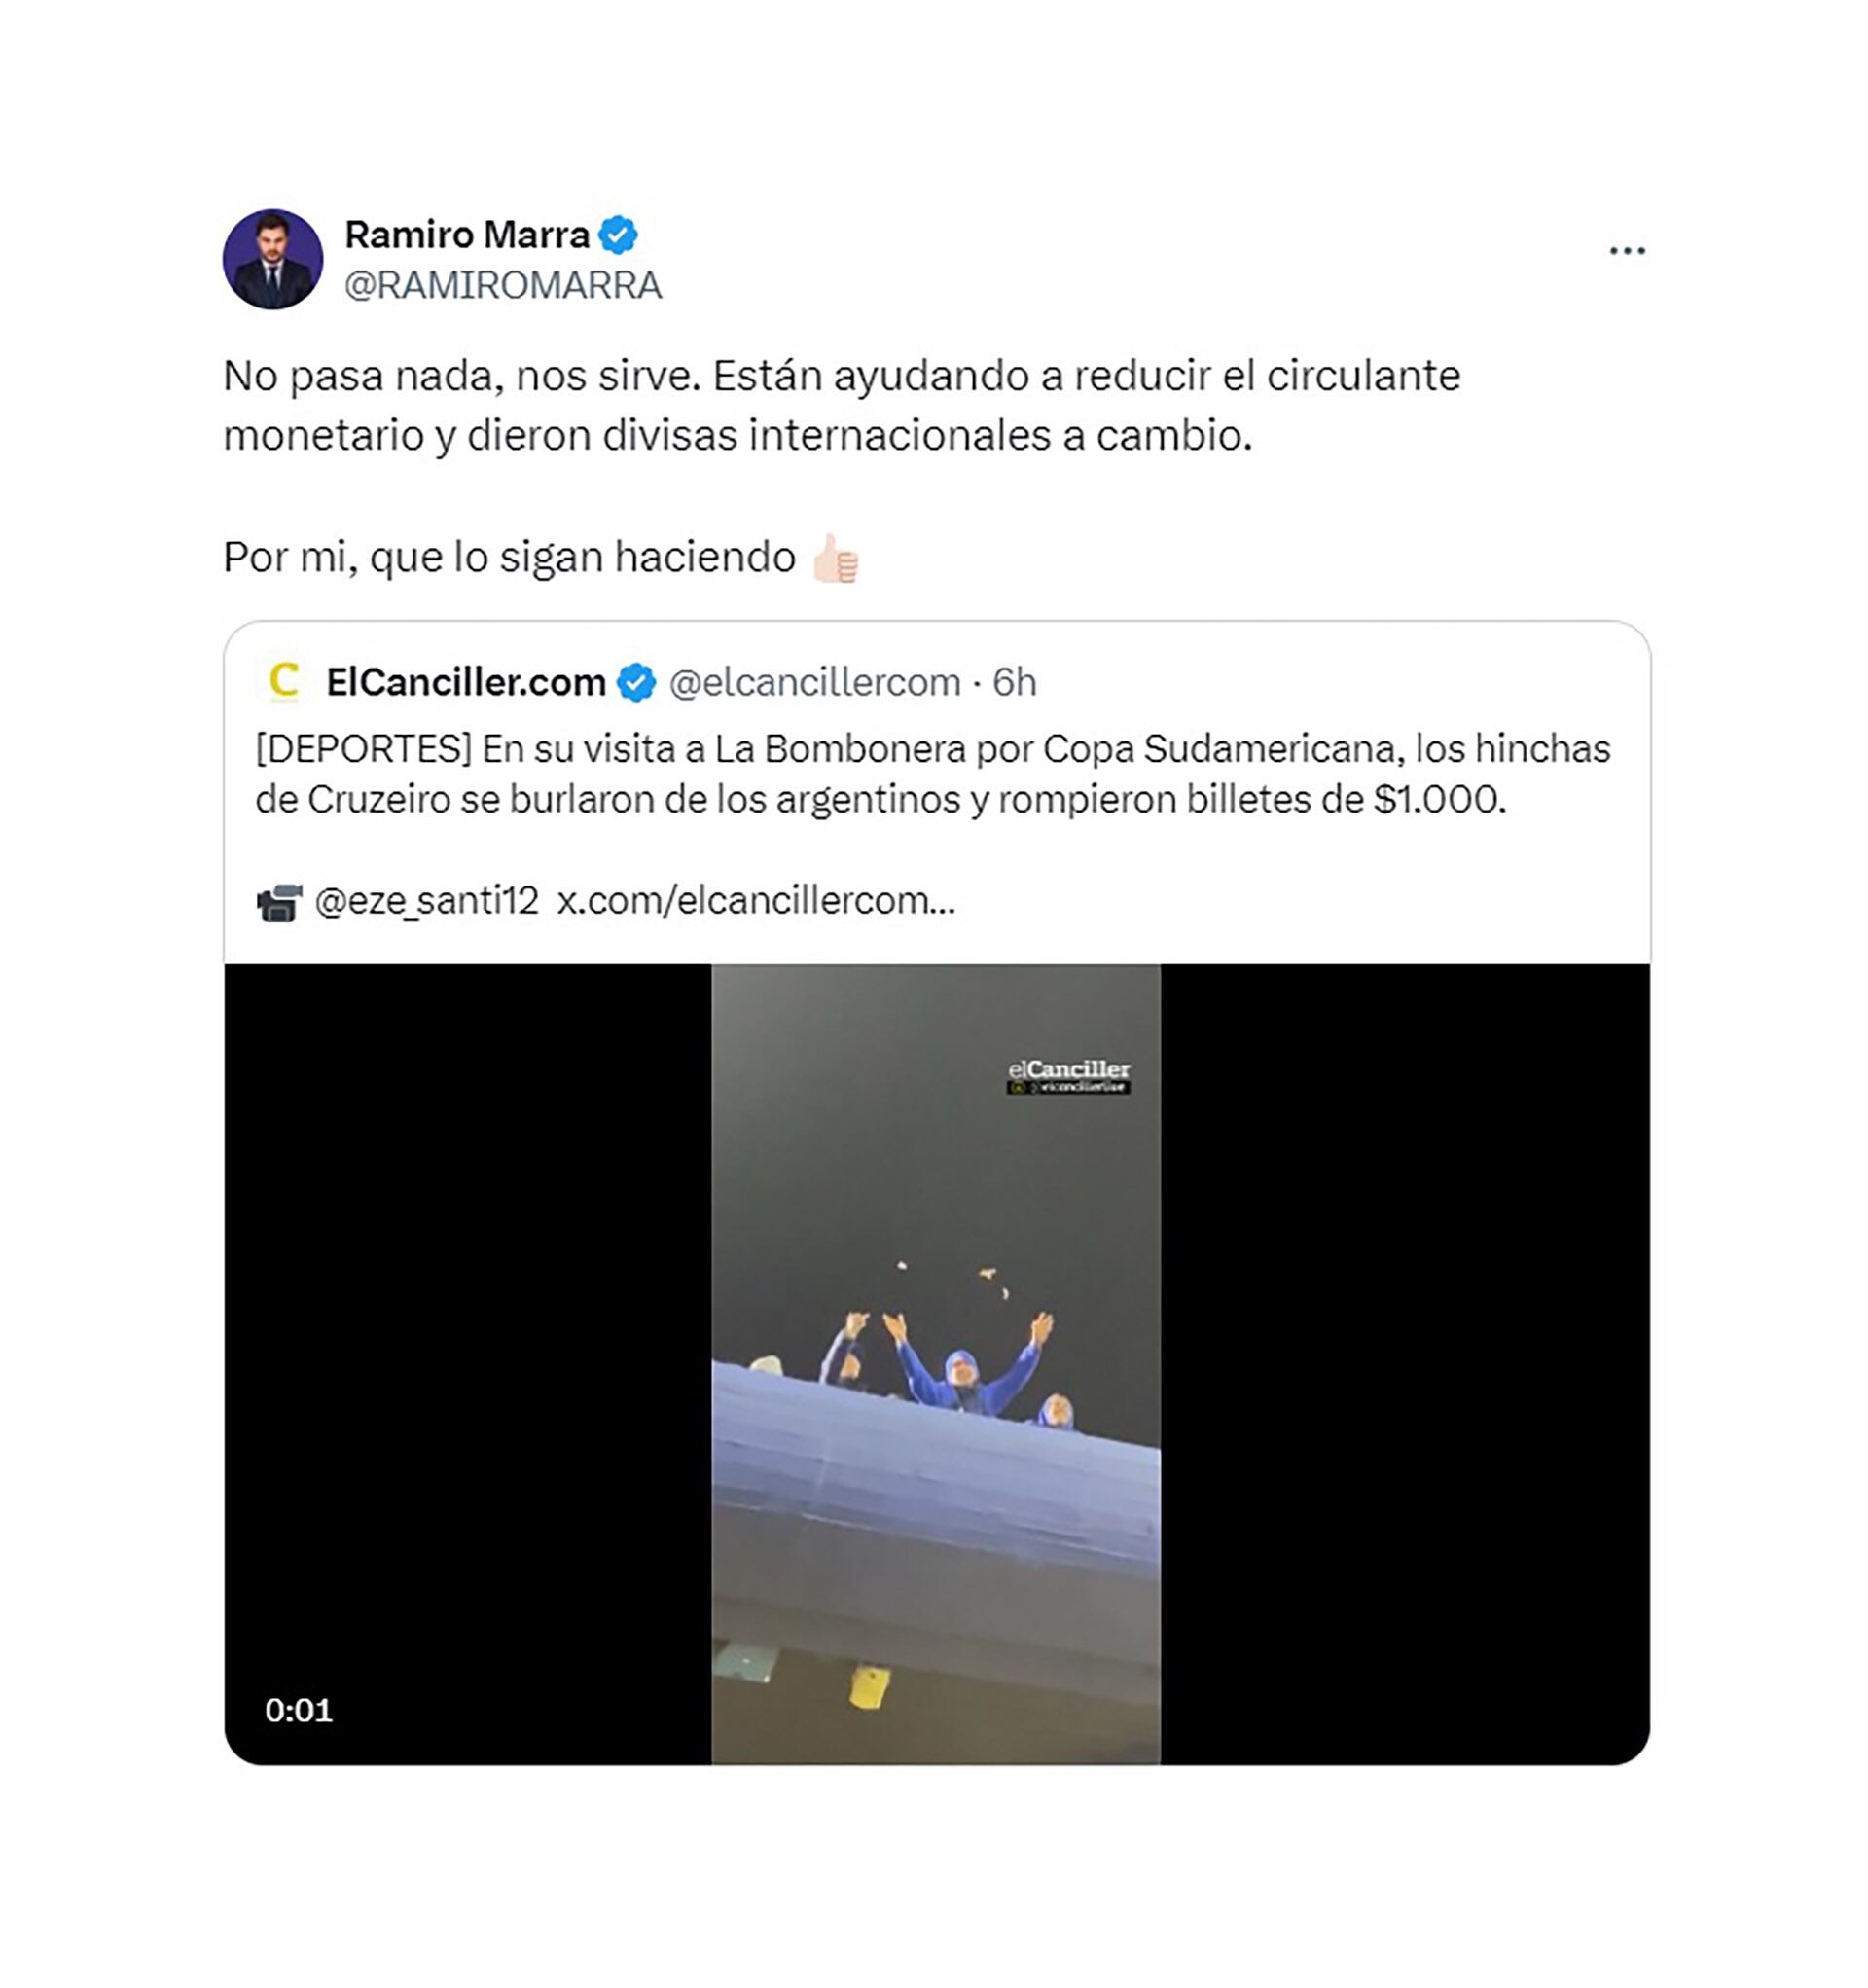Click the @elcancillercom handle
Screen dimensions: 1868x1988
click(814, 683)
